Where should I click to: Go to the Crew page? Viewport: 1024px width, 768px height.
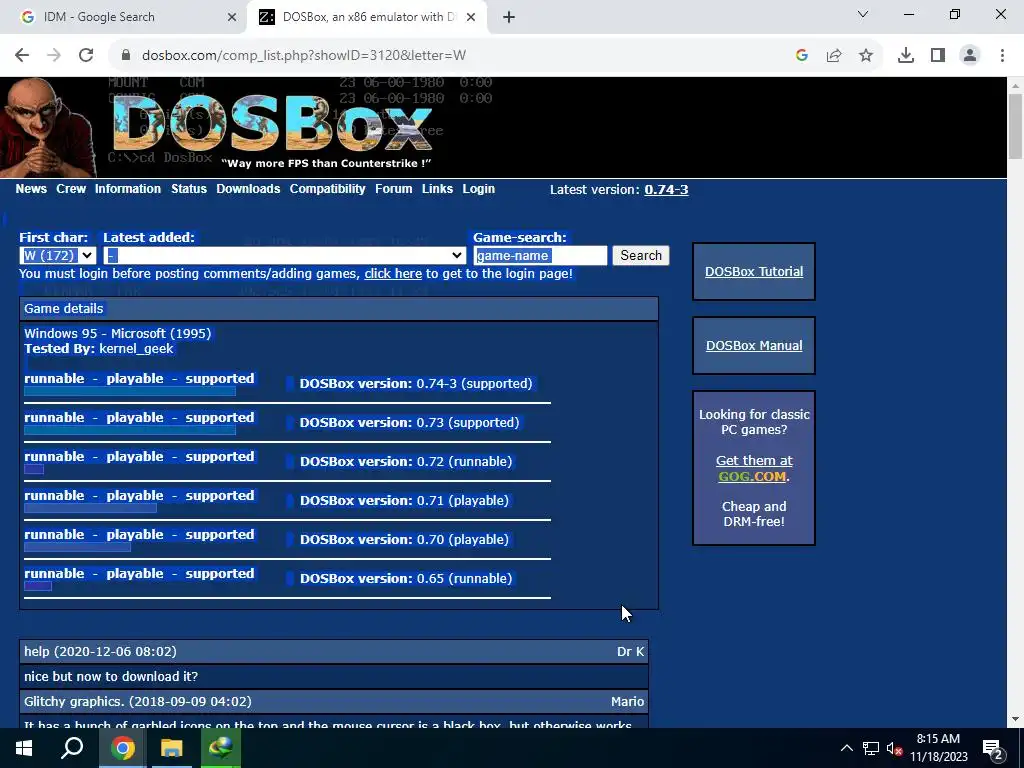point(71,189)
